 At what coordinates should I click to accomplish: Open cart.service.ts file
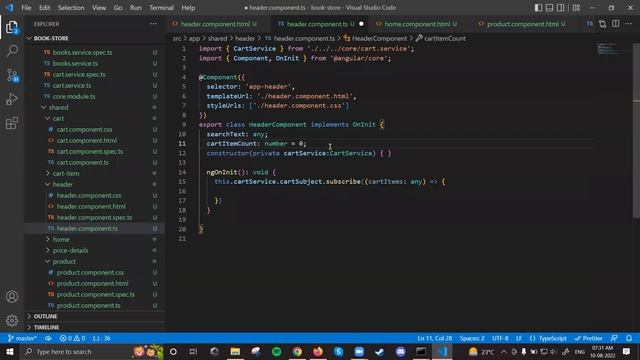coord(72,85)
